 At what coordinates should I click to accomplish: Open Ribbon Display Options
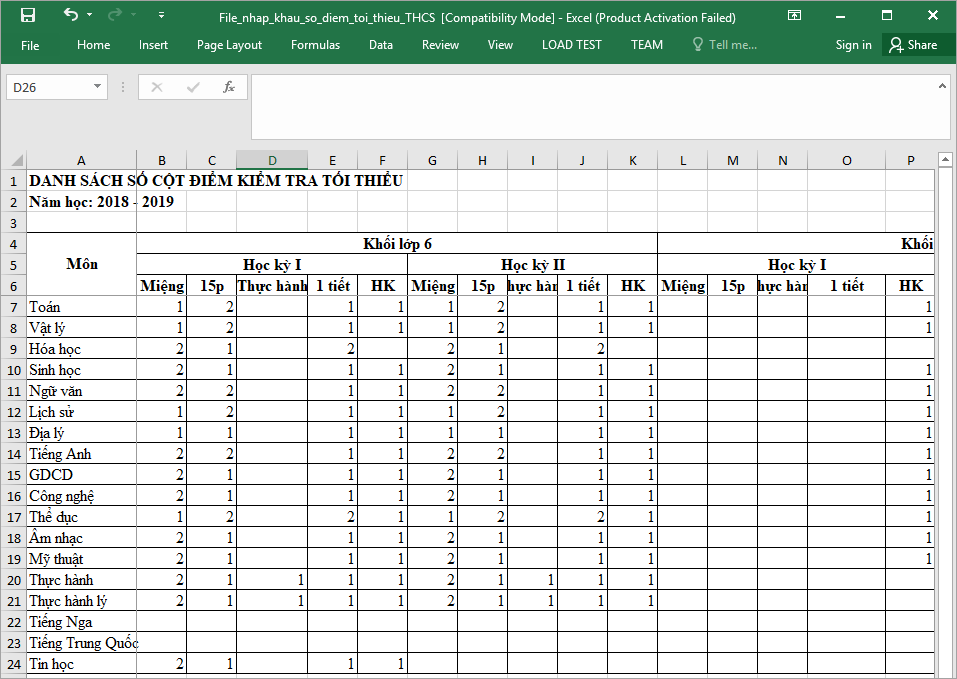(794, 16)
